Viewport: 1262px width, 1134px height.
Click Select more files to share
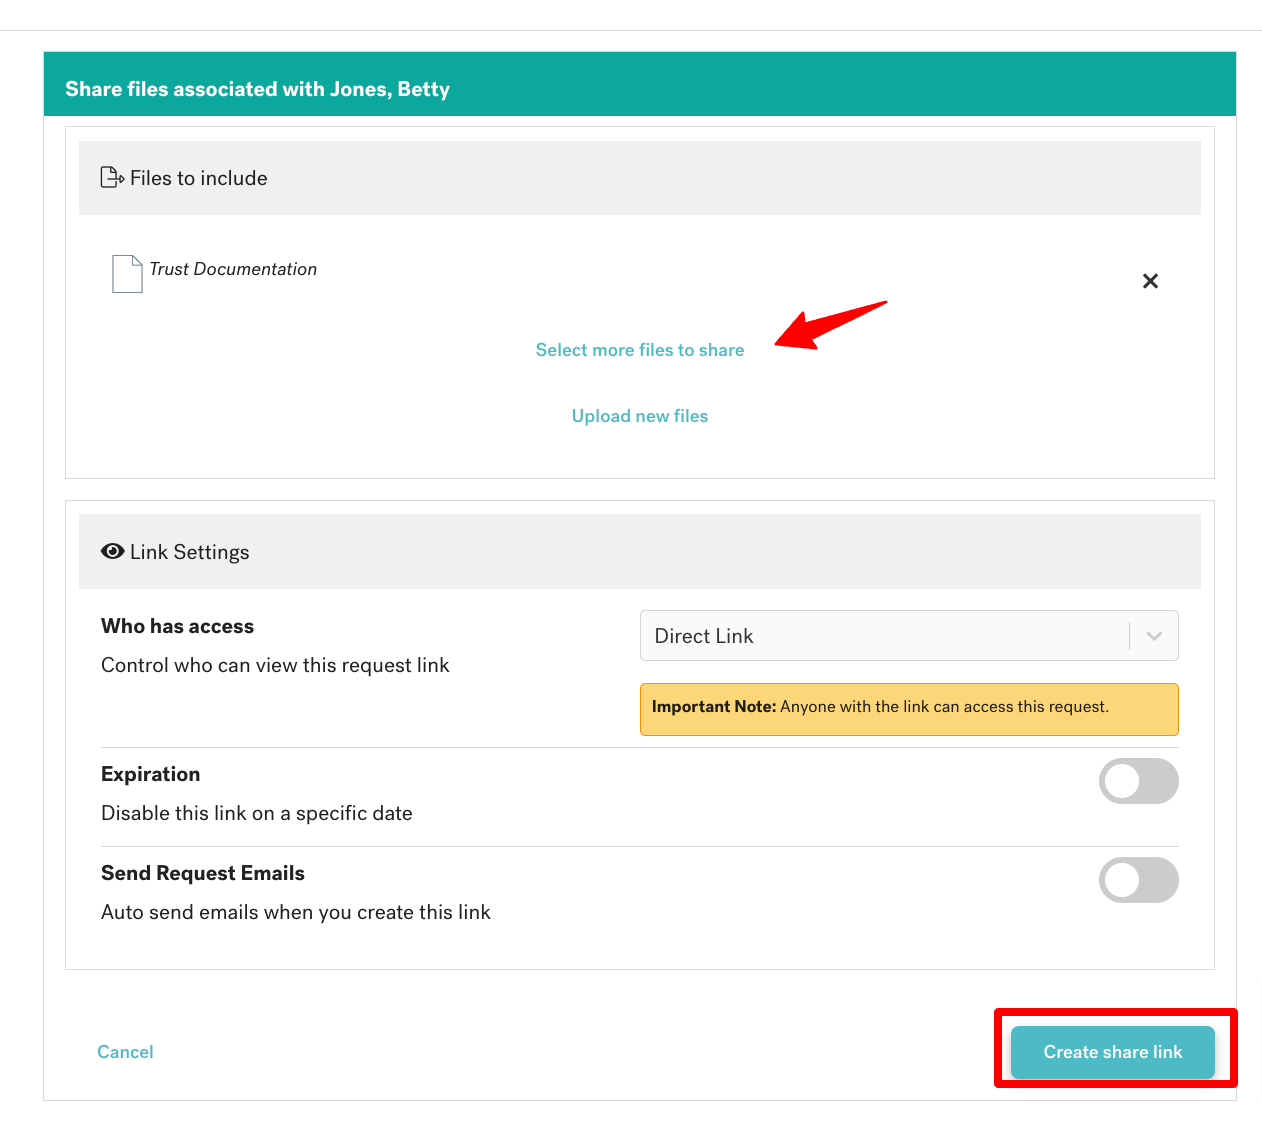[x=640, y=350]
